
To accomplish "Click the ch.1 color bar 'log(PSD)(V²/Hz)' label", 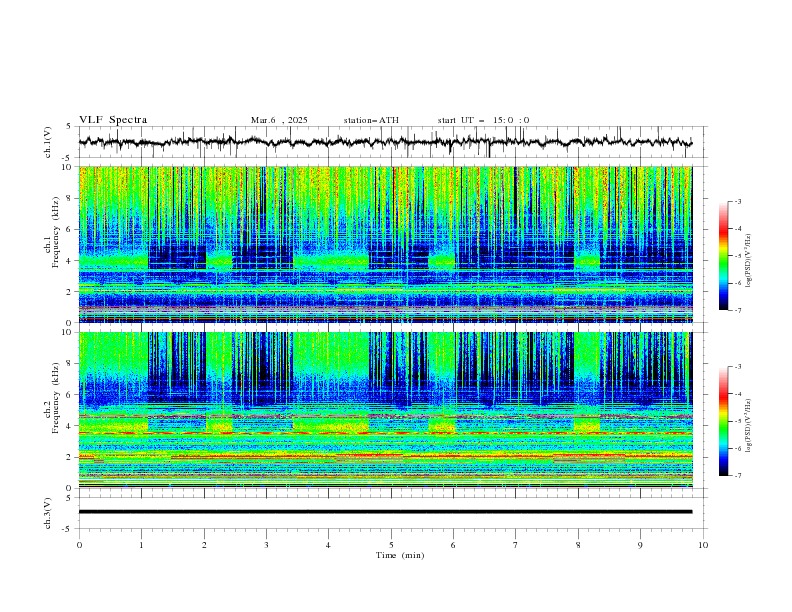I will point(749,261).
